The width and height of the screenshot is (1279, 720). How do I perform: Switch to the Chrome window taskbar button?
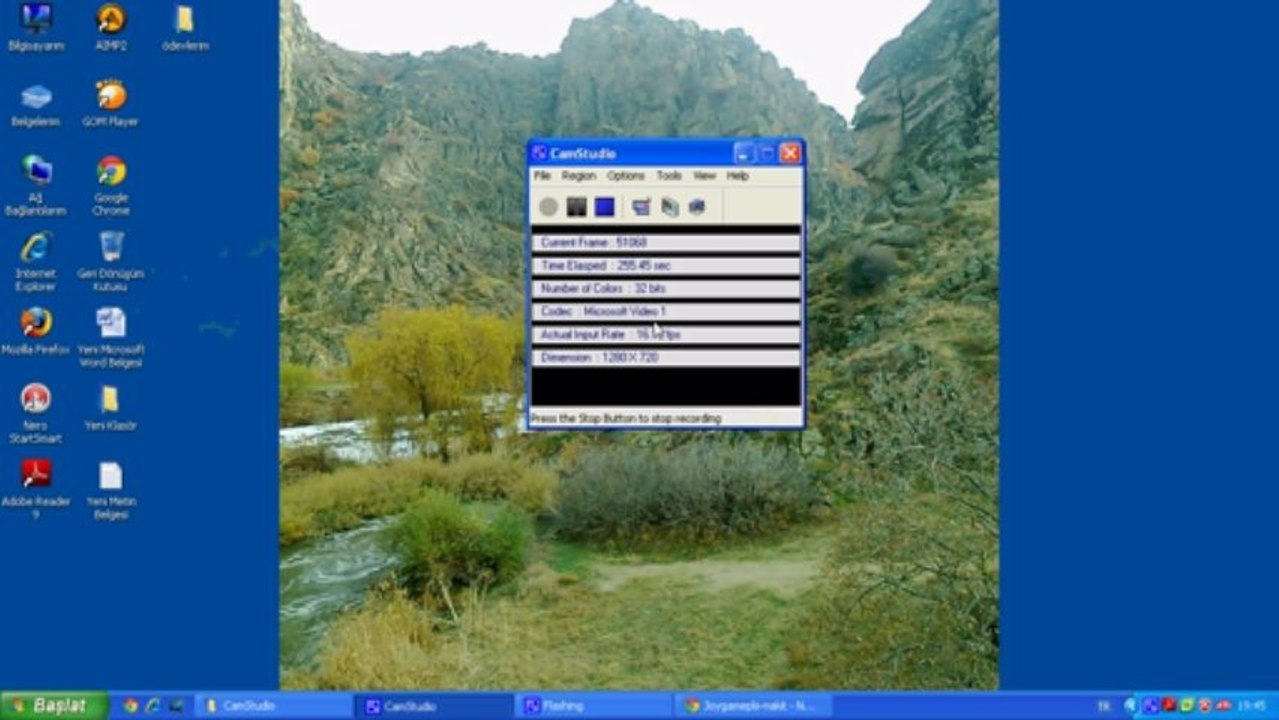click(754, 706)
